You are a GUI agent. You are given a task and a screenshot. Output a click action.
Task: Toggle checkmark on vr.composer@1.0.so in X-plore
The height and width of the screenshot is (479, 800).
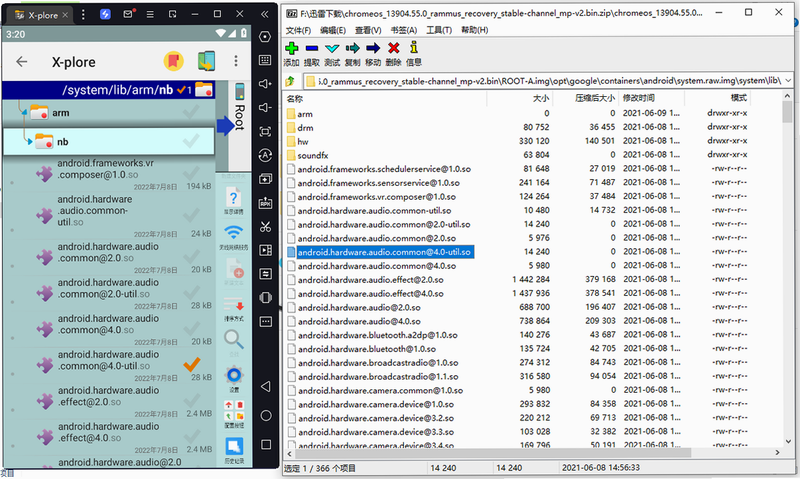point(191,172)
